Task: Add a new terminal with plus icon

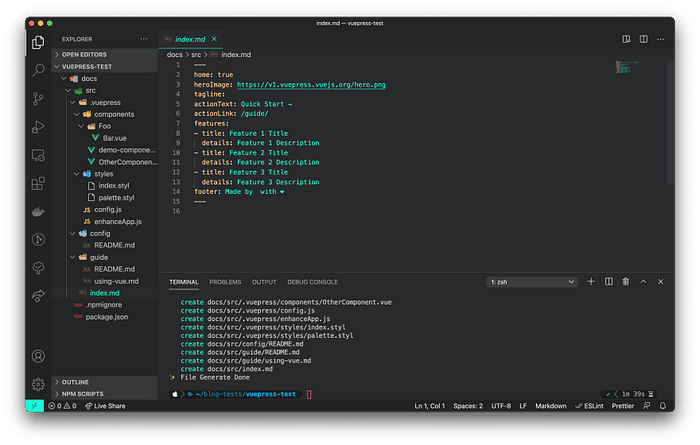Action: click(x=591, y=282)
